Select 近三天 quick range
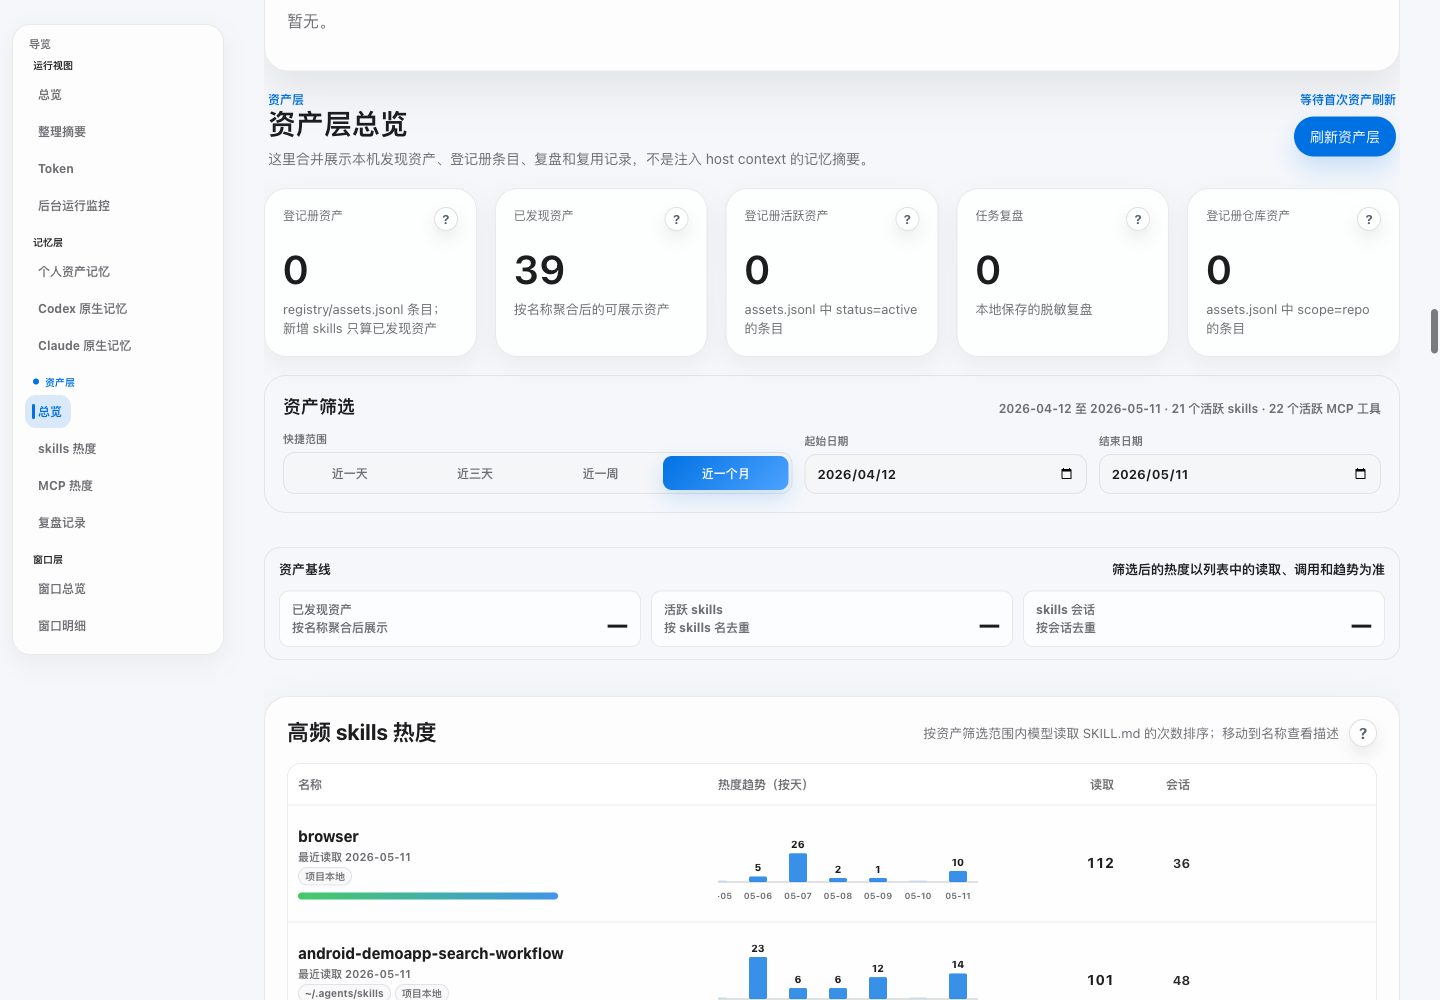 [x=475, y=473]
